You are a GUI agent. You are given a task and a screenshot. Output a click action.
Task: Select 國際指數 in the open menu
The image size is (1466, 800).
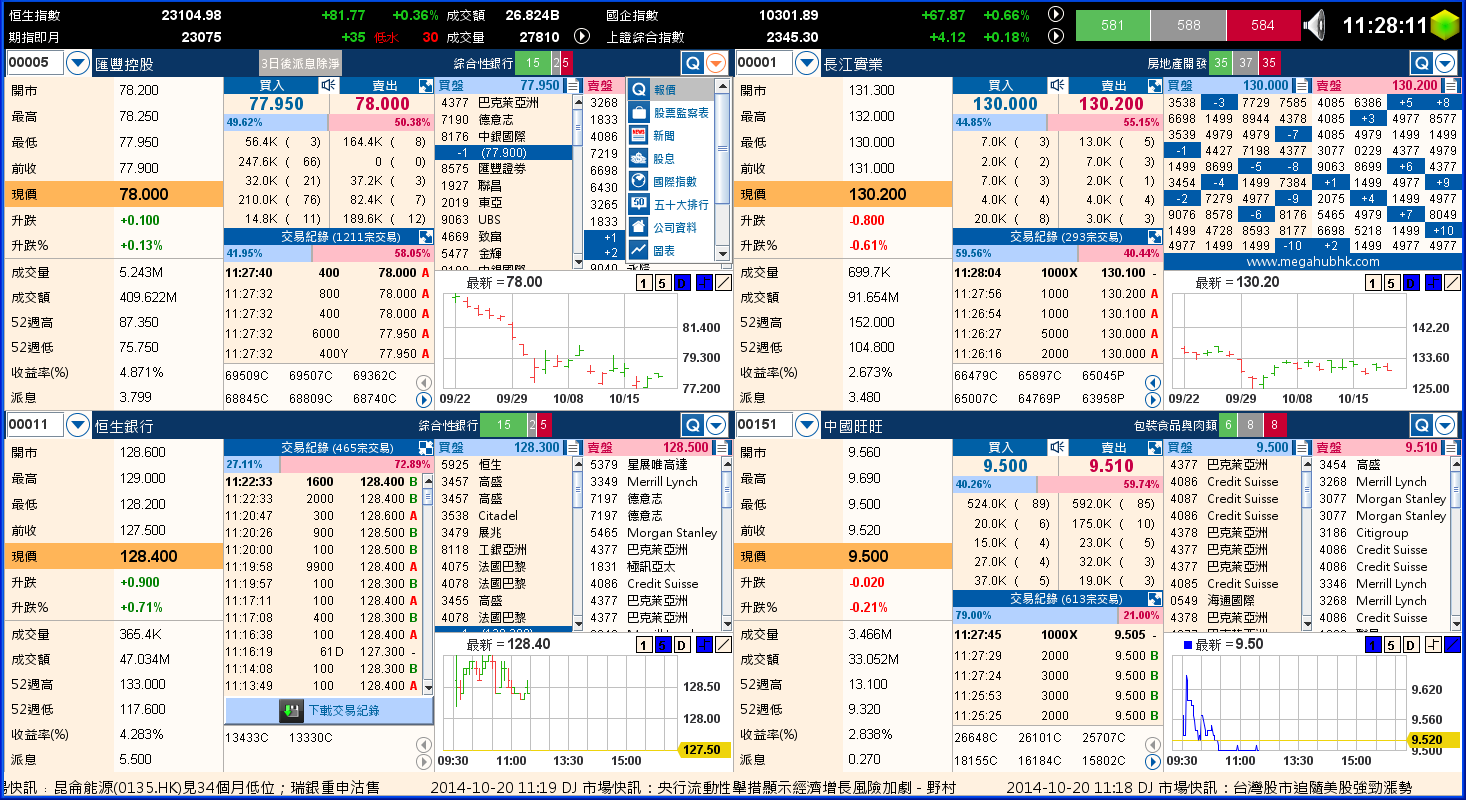[x=671, y=181]
